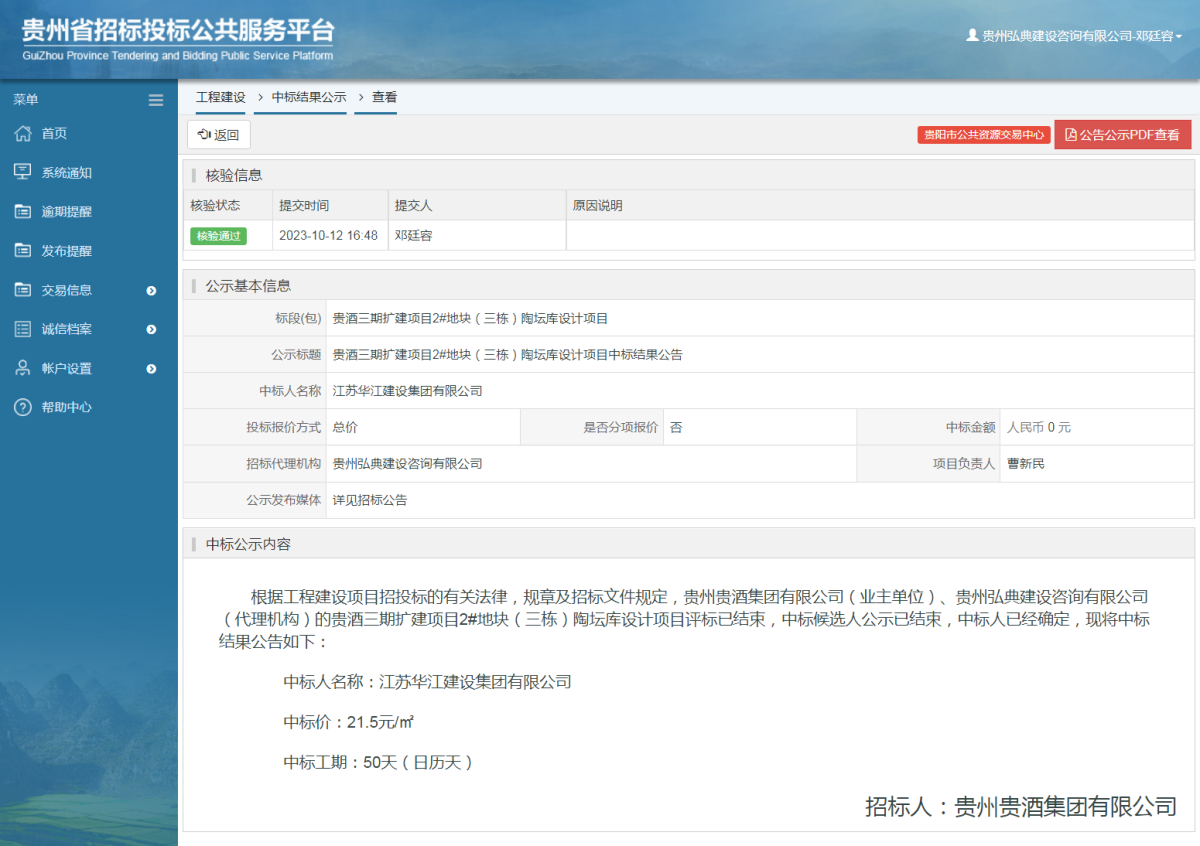Click the 招标代理机构 value 贵州弘典建设咨询有限公司
Viewport: 1200px width, 846px height.
pos(407,464)
